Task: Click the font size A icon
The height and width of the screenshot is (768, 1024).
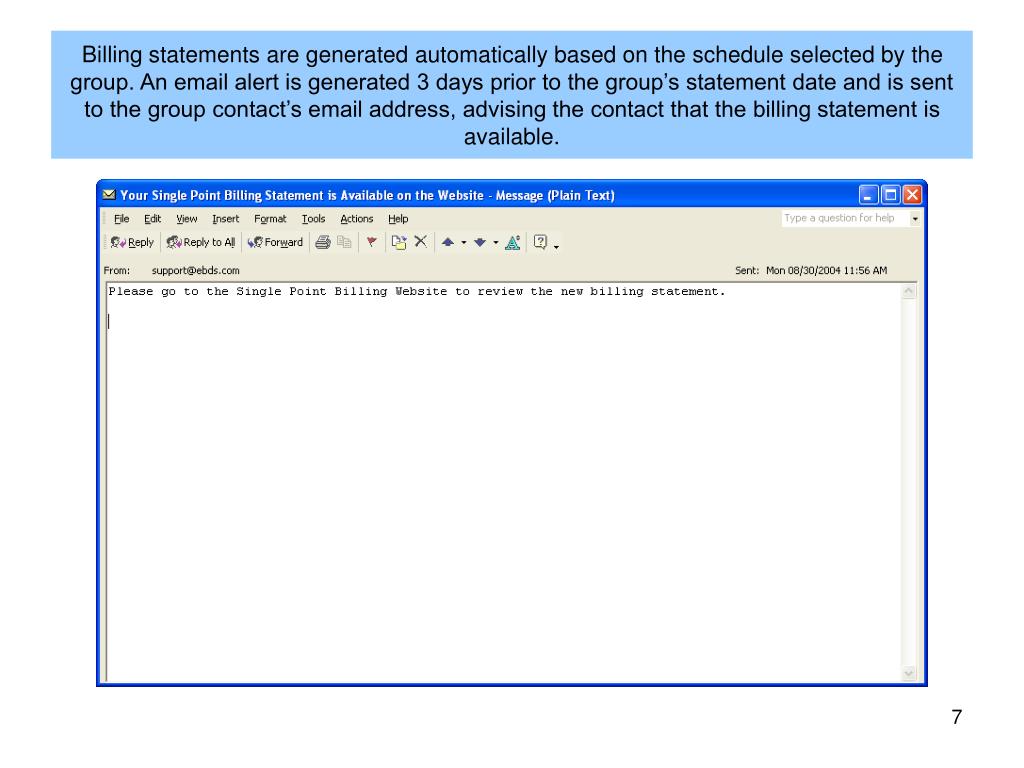Action: click(x=513, y=242)
